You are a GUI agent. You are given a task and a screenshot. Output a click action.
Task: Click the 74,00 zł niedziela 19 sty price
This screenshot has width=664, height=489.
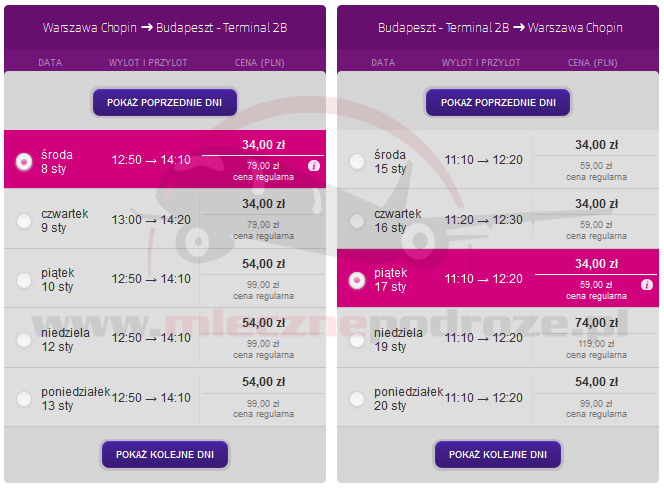coord(596,323)
